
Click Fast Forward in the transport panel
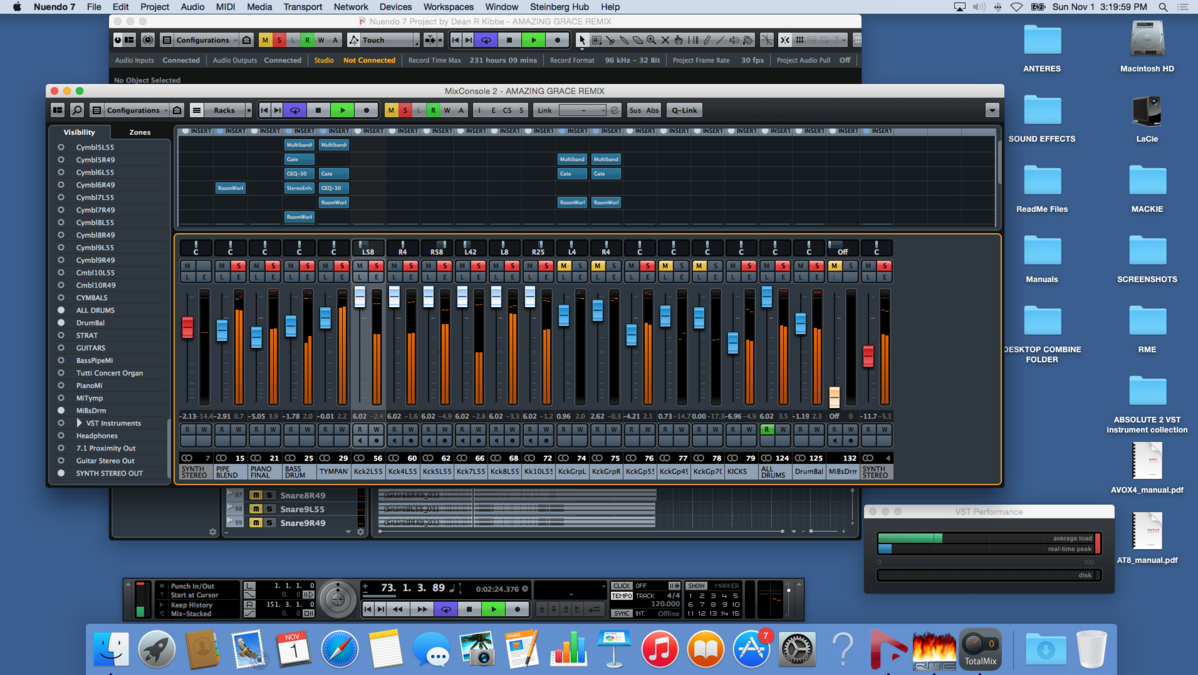tap(421, 609)
